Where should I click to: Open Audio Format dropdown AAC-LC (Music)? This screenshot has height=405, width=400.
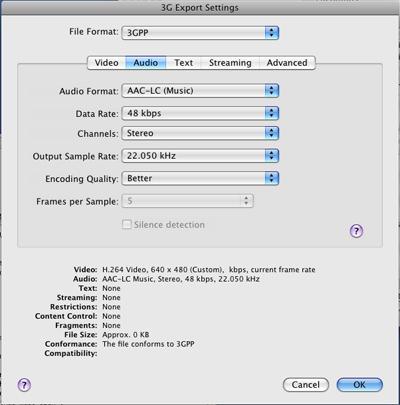point(200,91)
